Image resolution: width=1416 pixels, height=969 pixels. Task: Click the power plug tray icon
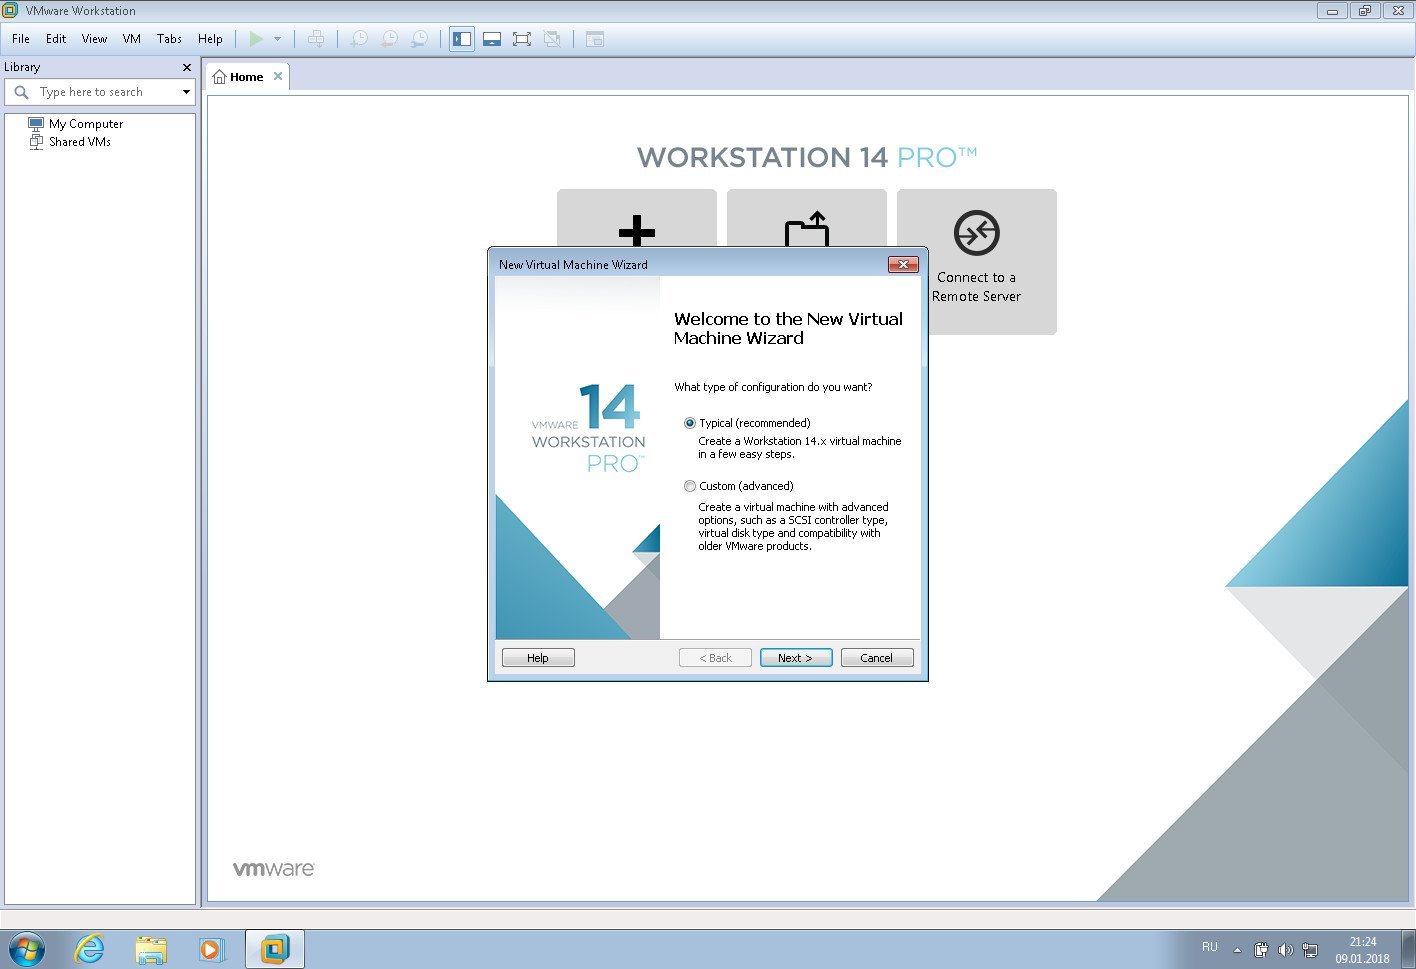(x=1262, y=950)
